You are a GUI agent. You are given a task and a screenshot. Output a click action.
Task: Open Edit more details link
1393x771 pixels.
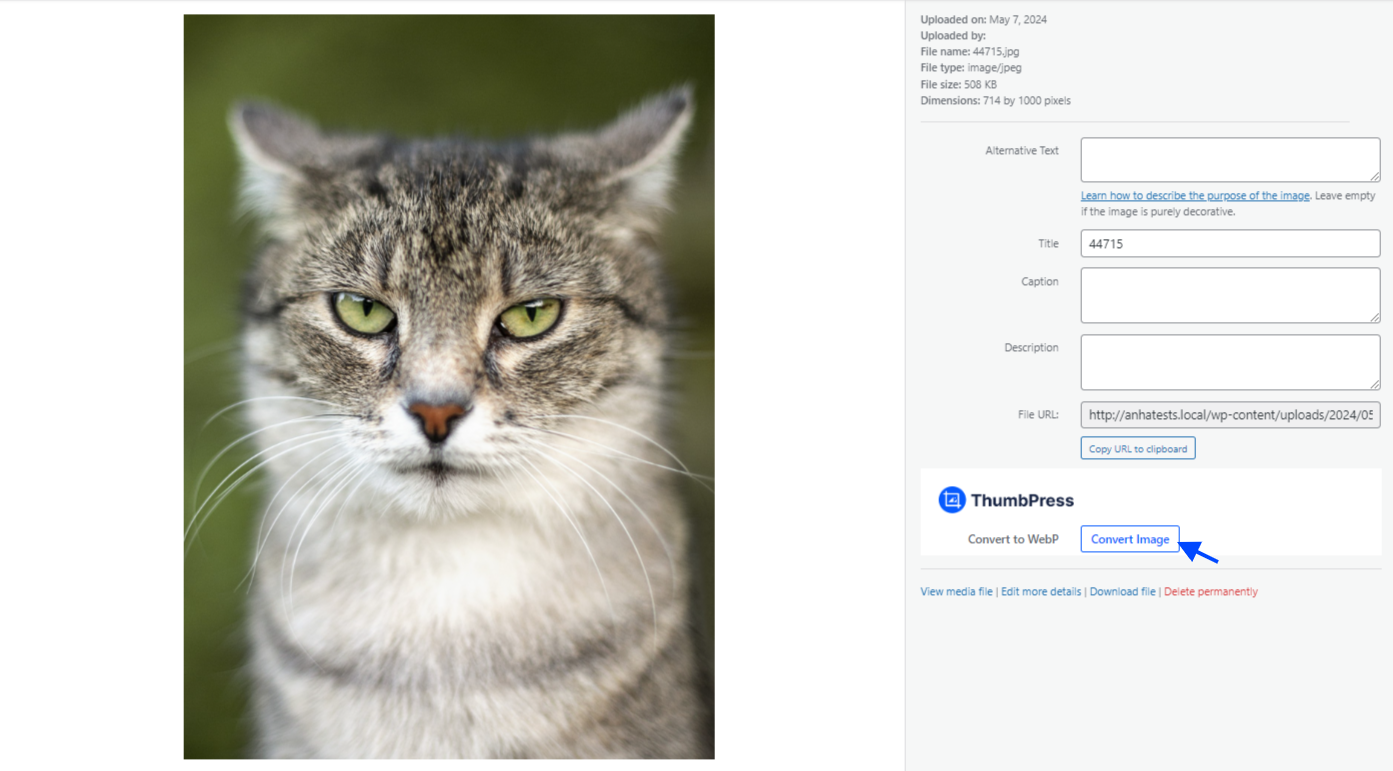pos(1041,592)
